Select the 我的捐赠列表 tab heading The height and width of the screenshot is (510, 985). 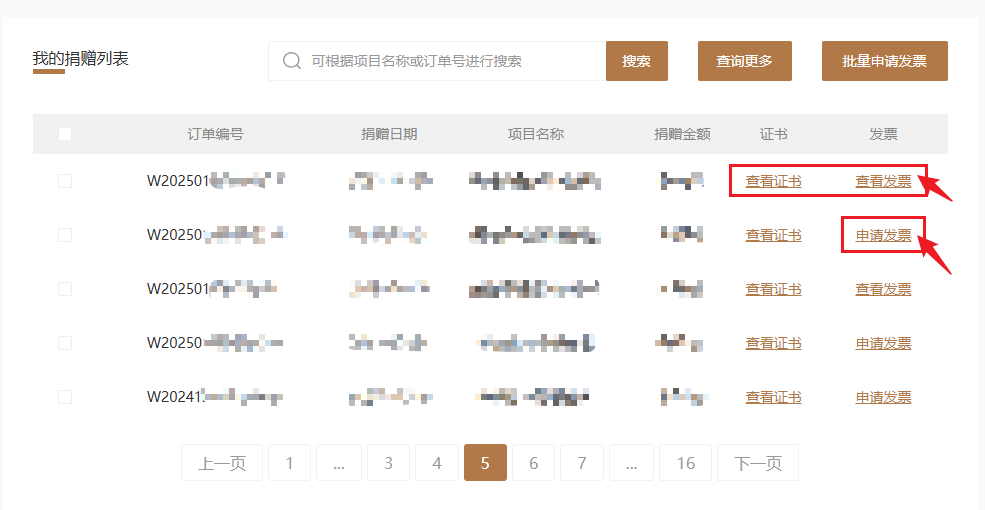tap(80, 60)
